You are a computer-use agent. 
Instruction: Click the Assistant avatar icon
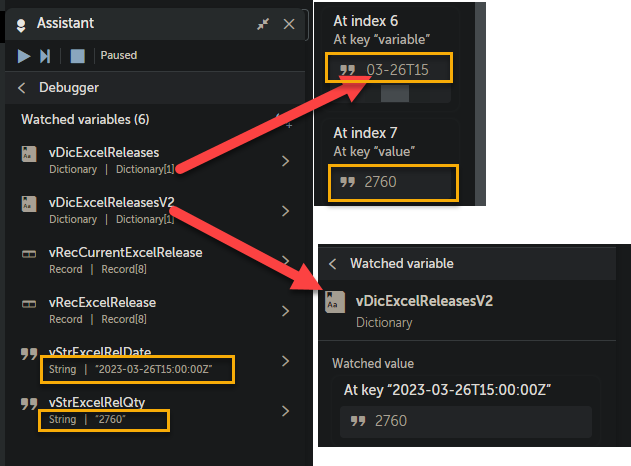[21, 25]
